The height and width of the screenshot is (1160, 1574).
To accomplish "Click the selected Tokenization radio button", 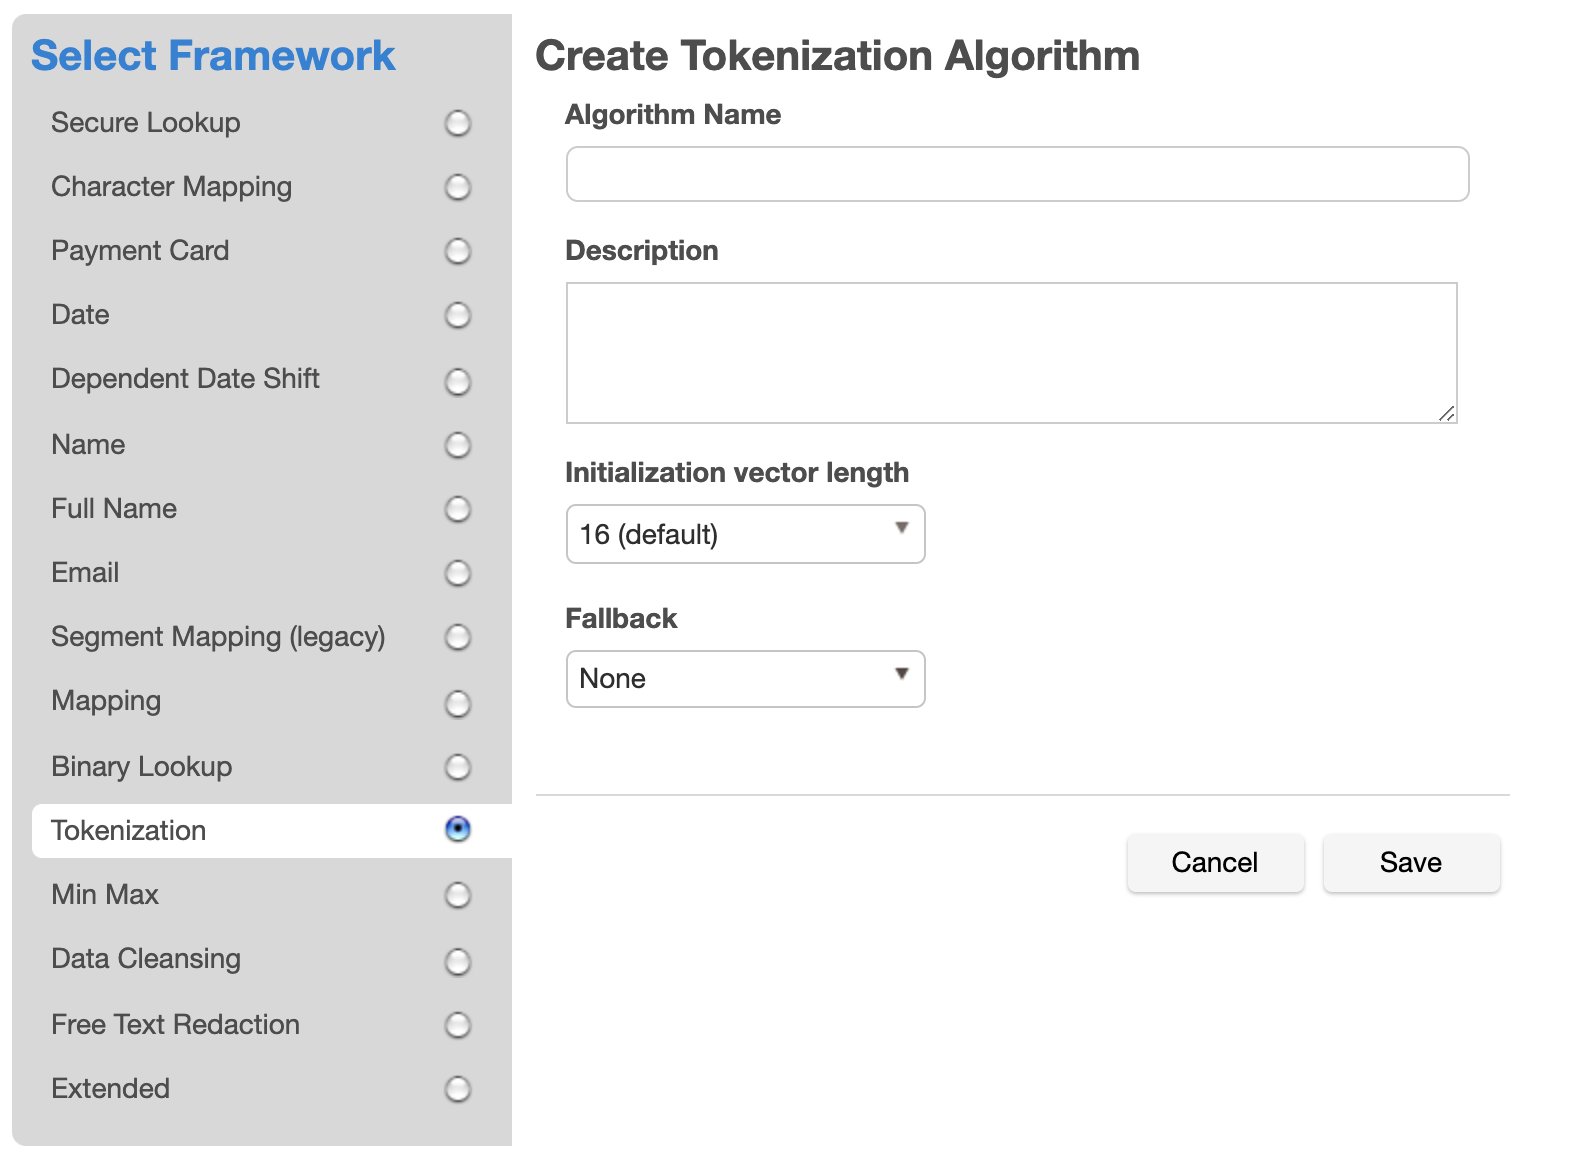I will [458, 829].
